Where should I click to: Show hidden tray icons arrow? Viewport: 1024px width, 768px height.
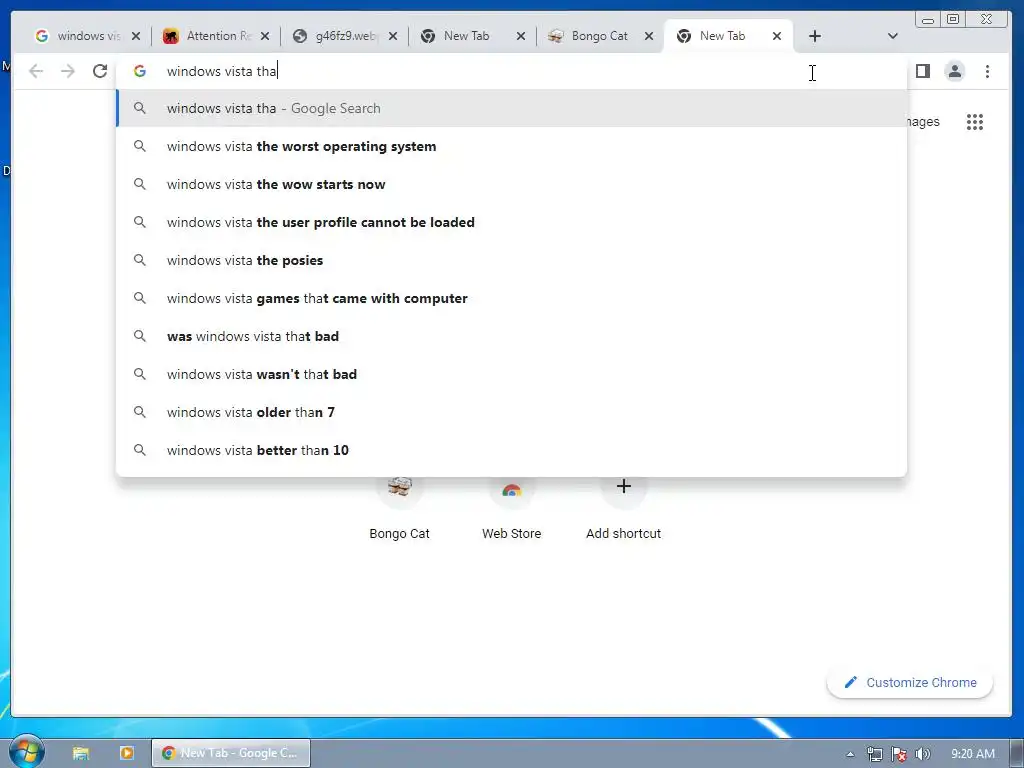[850, 754]
